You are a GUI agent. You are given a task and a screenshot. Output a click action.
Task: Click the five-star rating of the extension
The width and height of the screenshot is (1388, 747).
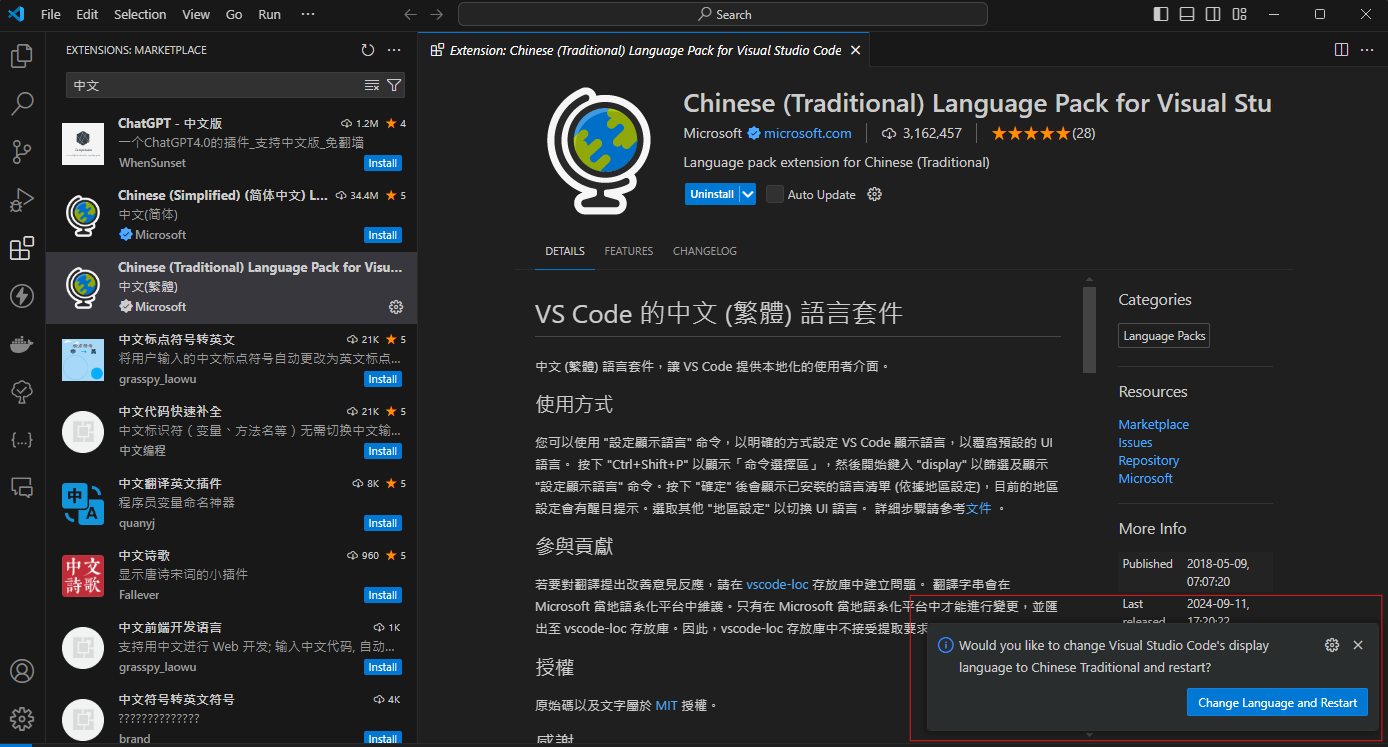[x=1043, y=133]
